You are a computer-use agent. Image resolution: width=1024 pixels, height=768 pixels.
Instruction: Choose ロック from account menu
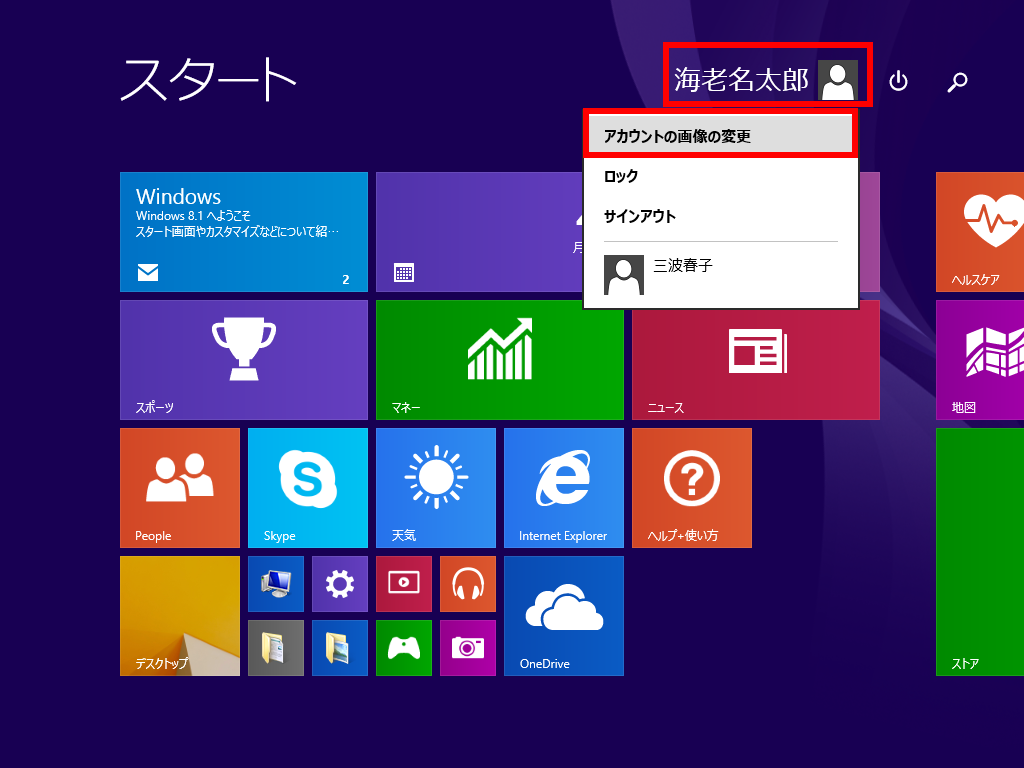tap(720, 176)
